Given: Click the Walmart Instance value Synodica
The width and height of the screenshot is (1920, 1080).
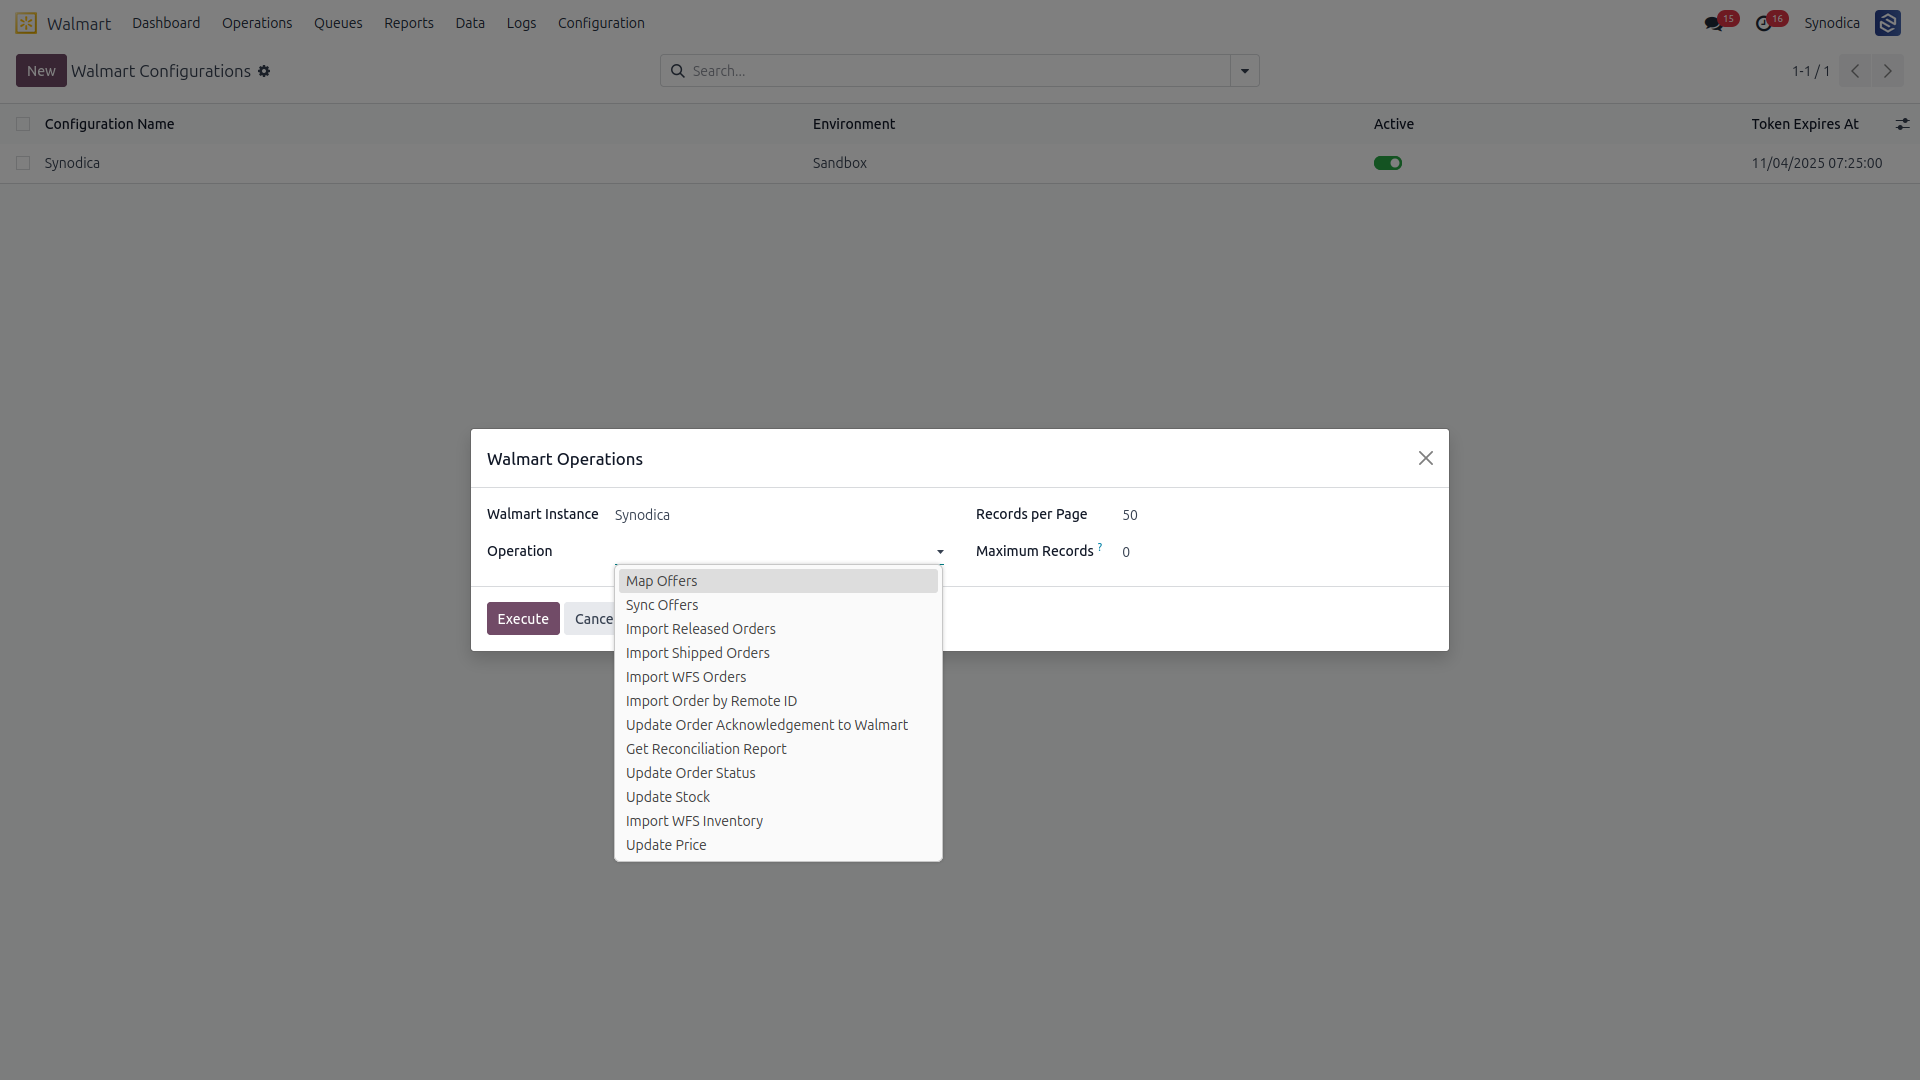Looking at the screenshot, I should coord(642,515).
